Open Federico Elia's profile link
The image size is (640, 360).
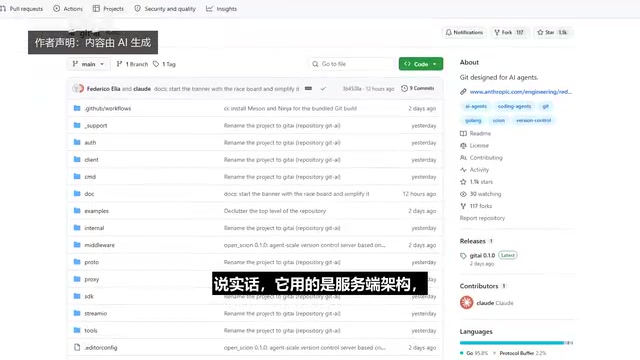coord(103,89)
